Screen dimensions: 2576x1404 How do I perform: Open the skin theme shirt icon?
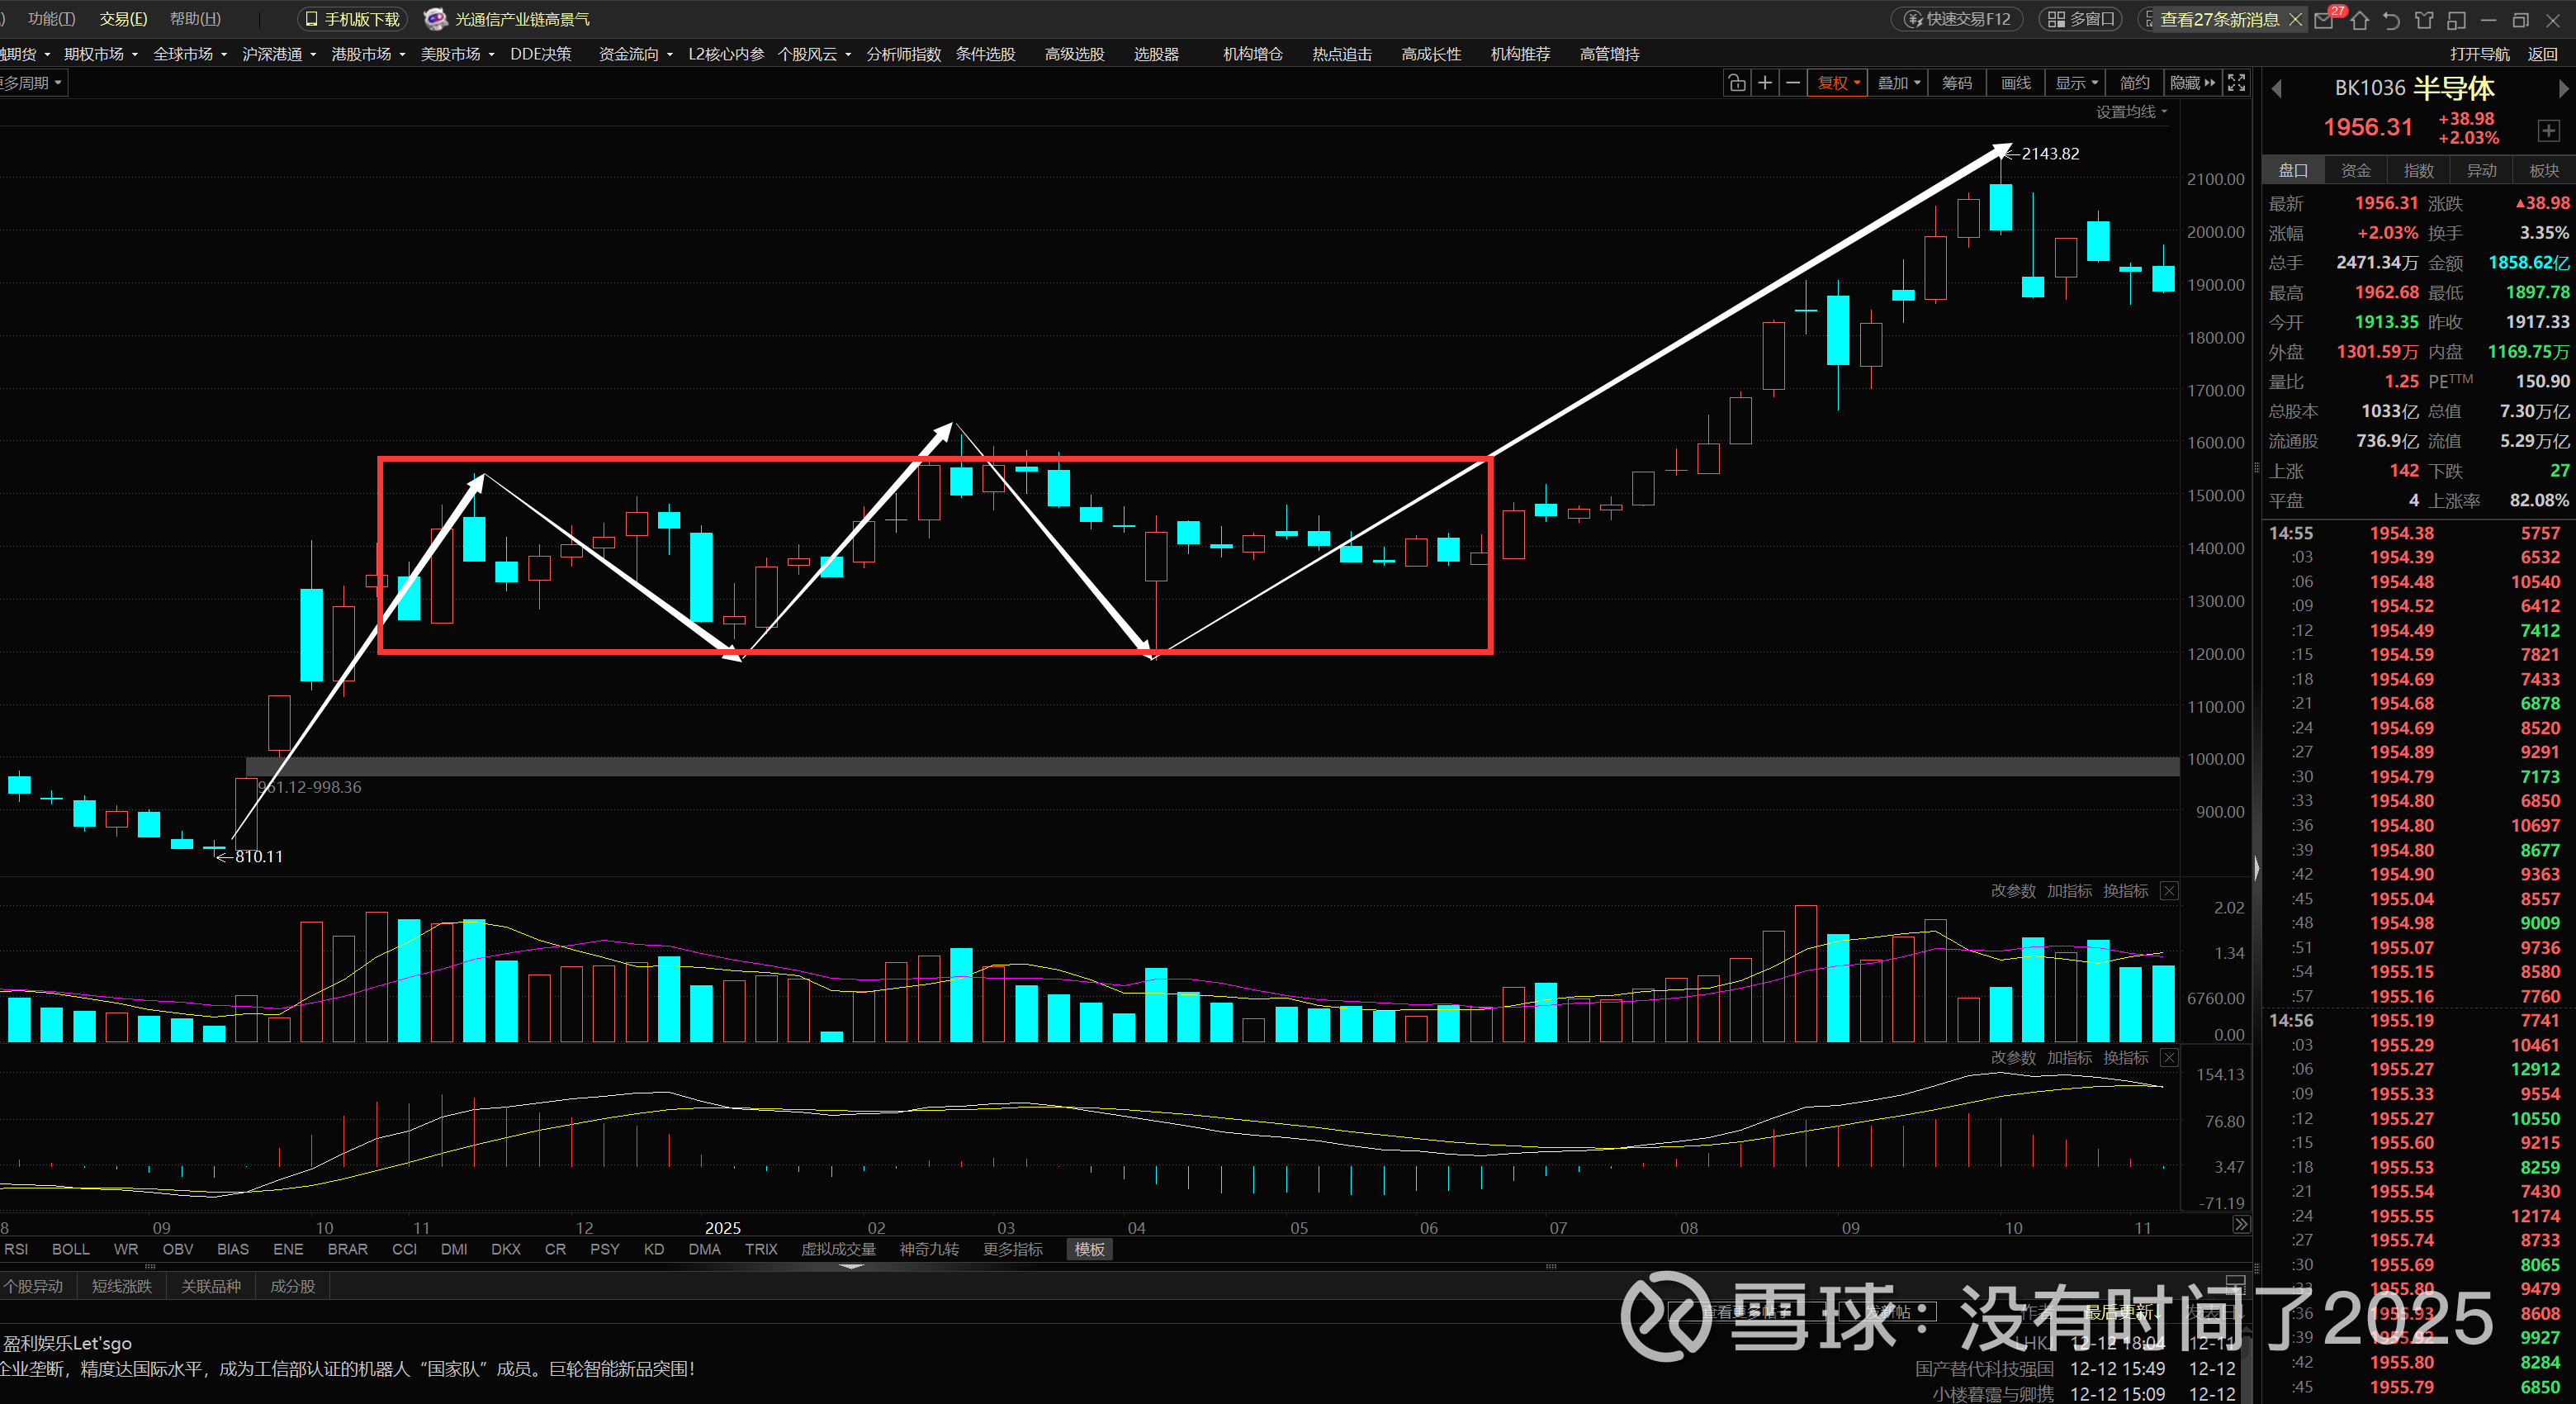(2423, 20)
